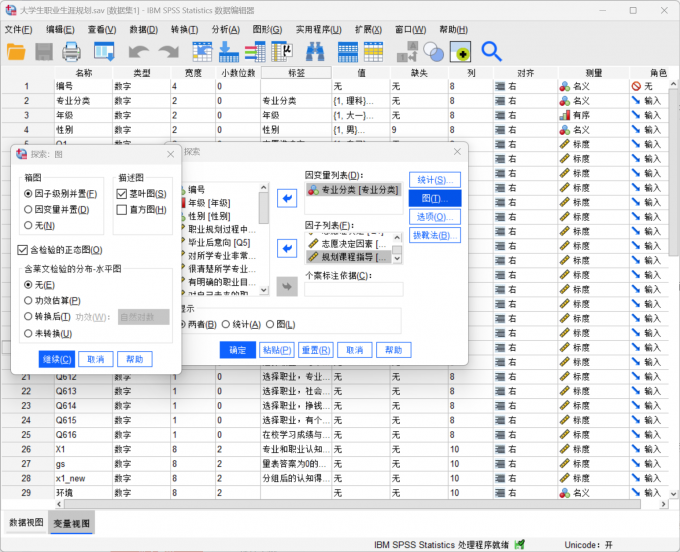Uncheck the 茎叶图 checkbox
680x552 pixels.
121,194
